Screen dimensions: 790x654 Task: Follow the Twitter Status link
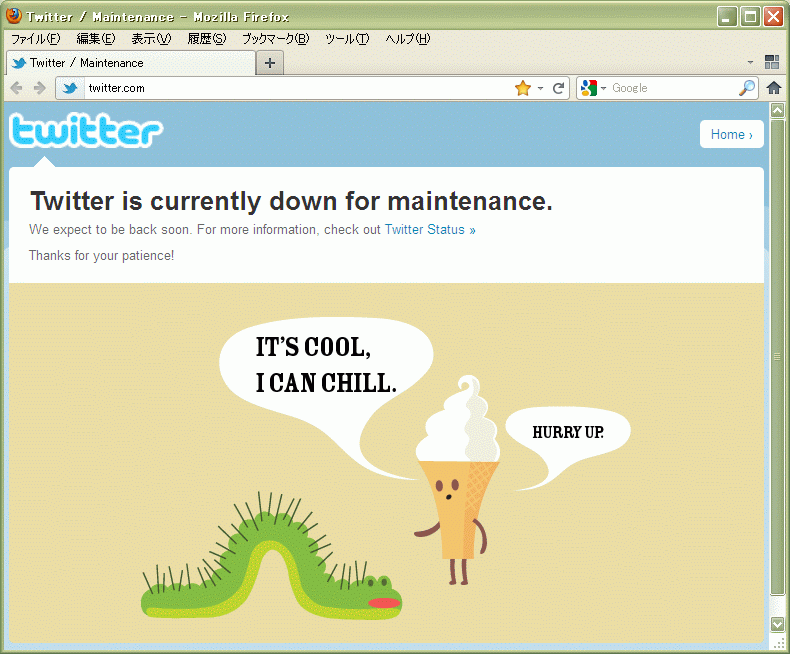pos(430,230)
